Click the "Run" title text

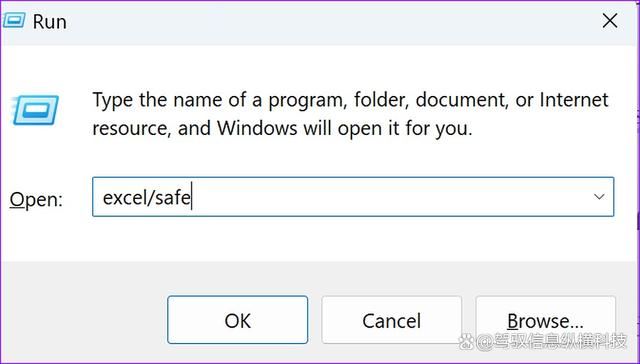pos(49,22)
